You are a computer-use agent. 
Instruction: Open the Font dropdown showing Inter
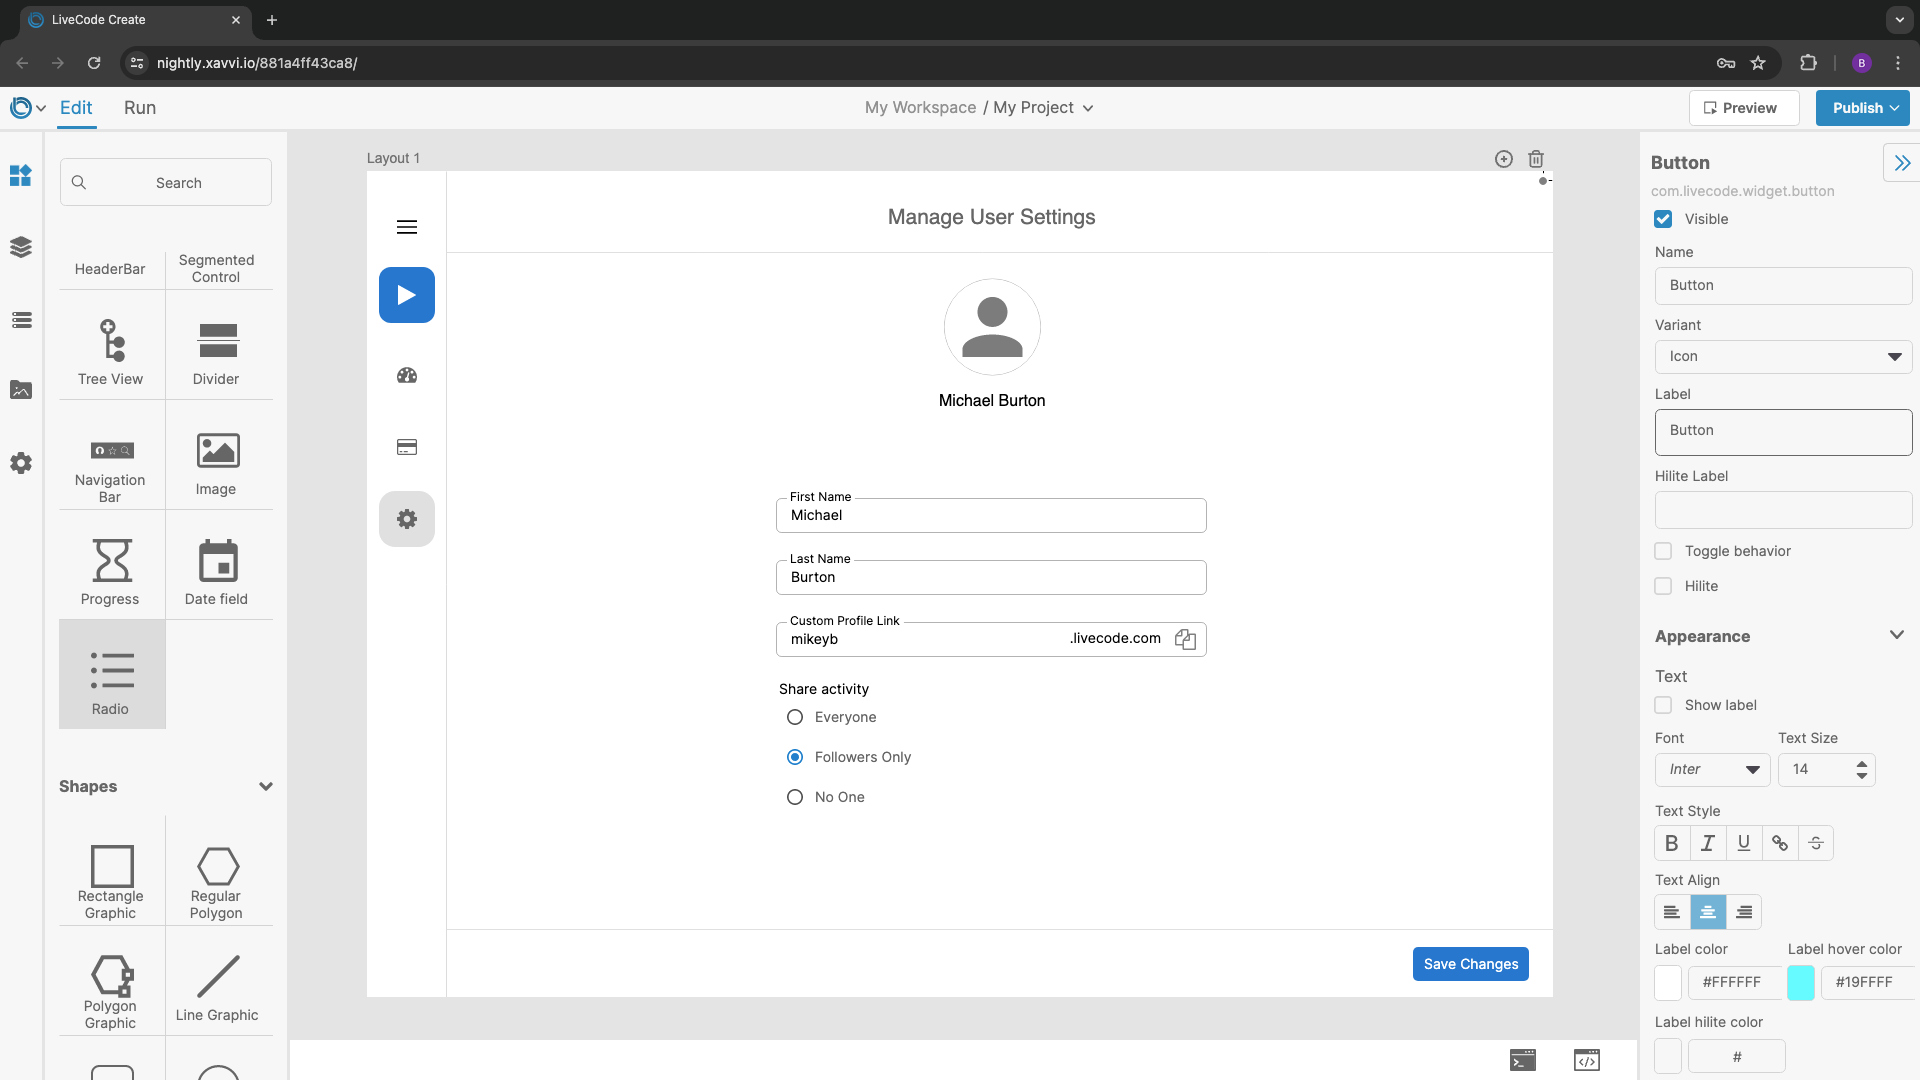click(1712, 769)
